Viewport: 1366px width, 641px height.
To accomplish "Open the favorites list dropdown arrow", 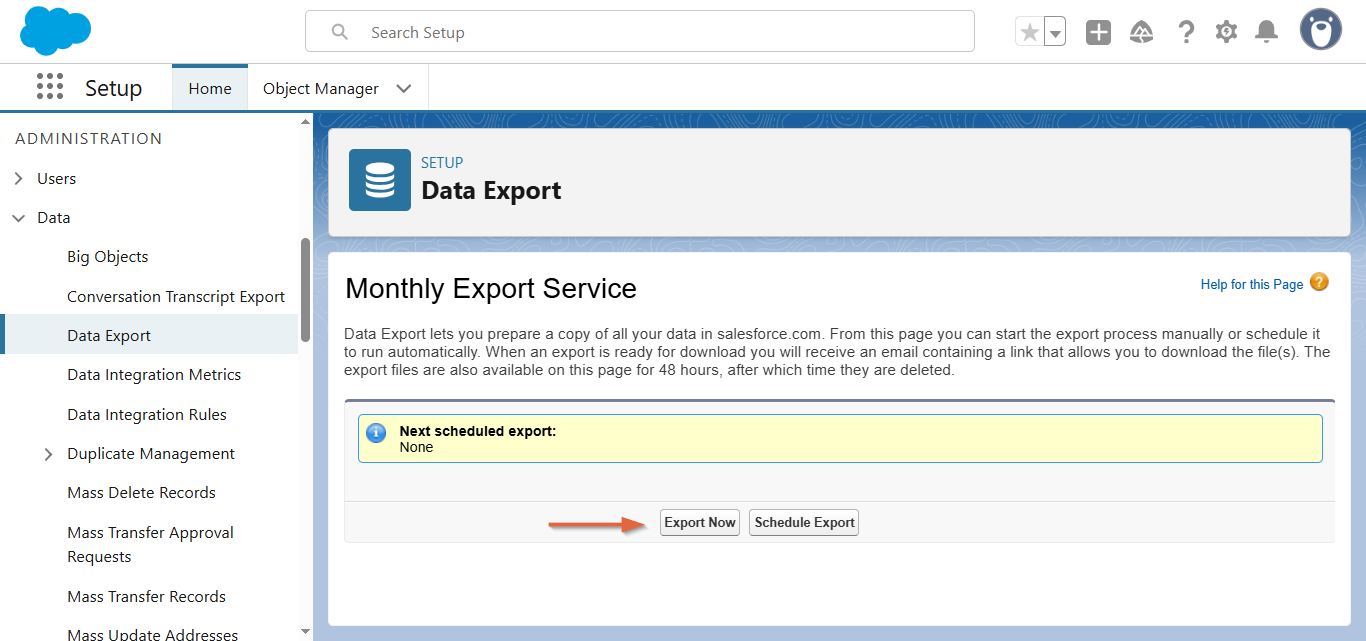I will [x=1054, y=33].
